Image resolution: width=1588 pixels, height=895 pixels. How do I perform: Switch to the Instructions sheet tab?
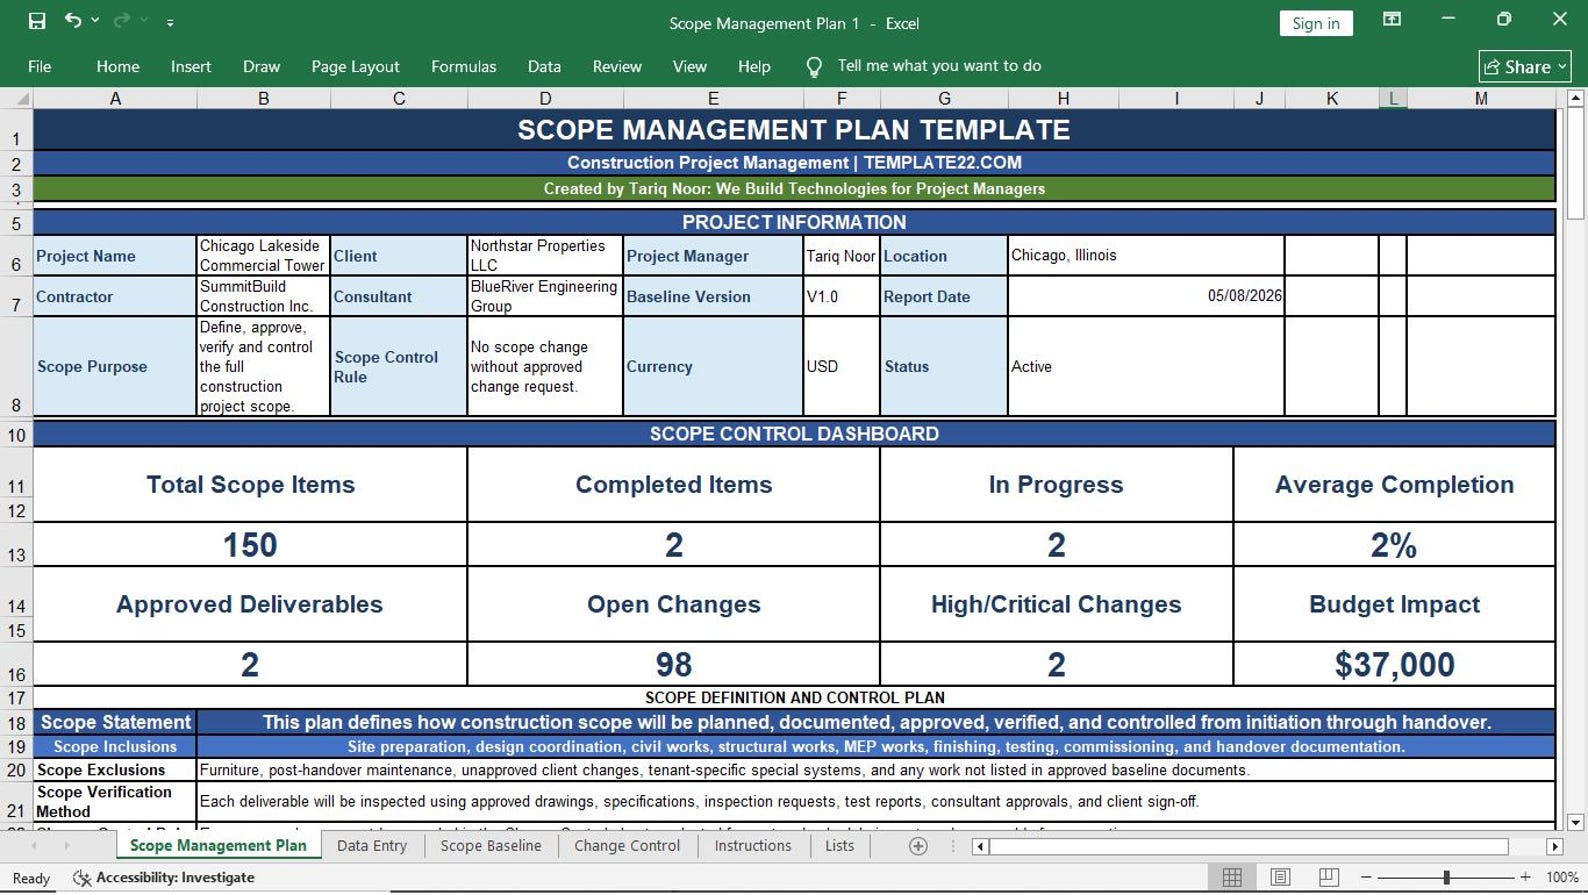752,845
